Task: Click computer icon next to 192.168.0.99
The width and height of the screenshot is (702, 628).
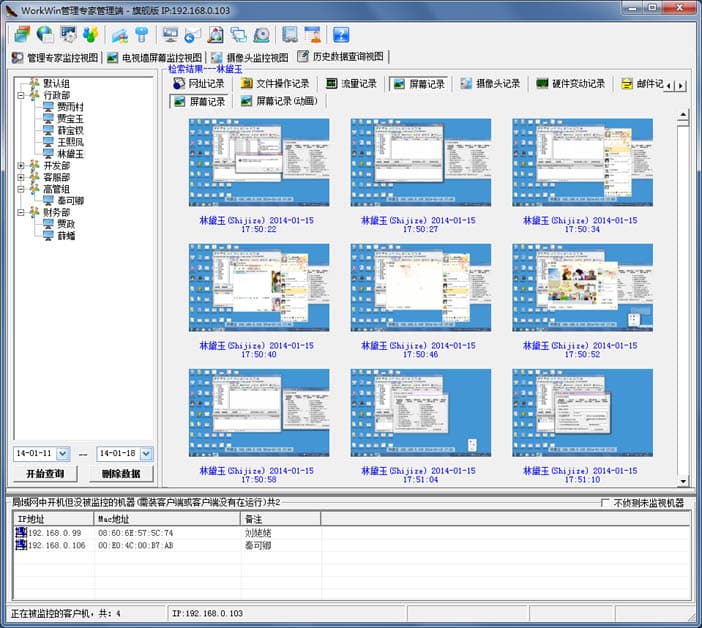Action: point(21,532)
